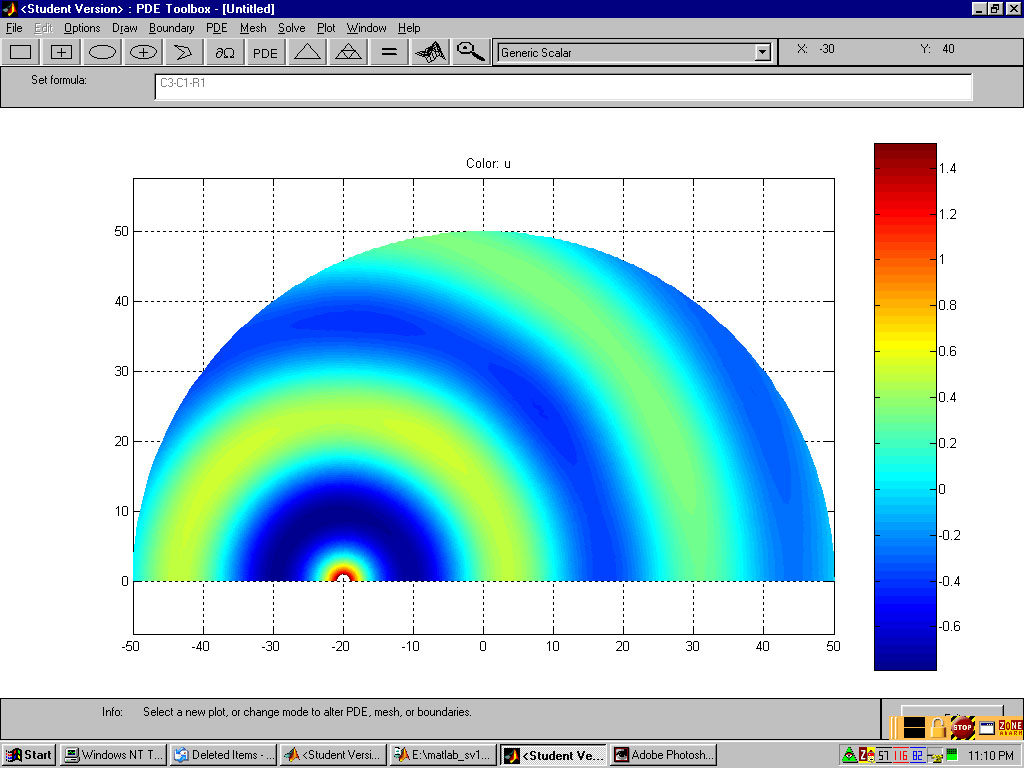Select the Draw ellipse tool
Screen dimensions: 1024x768
coord(103,52)
